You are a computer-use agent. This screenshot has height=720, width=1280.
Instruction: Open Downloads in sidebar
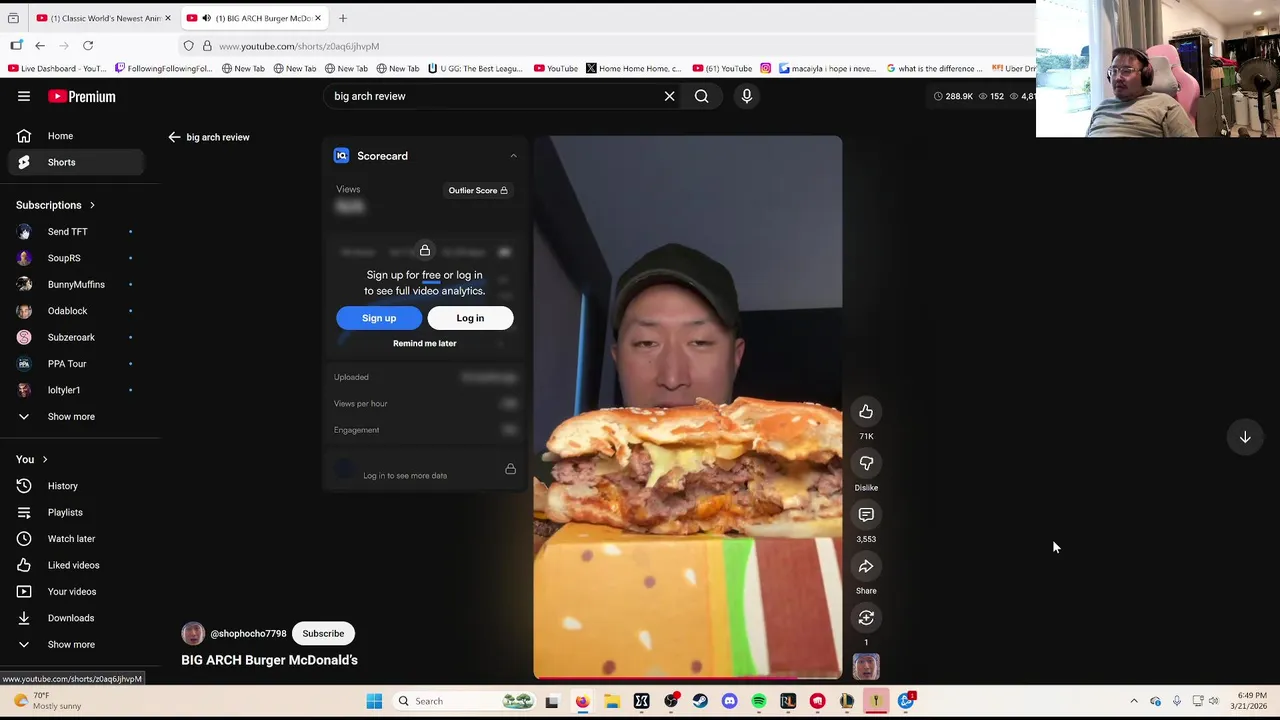pyautogui.click(x=76, y=618)
